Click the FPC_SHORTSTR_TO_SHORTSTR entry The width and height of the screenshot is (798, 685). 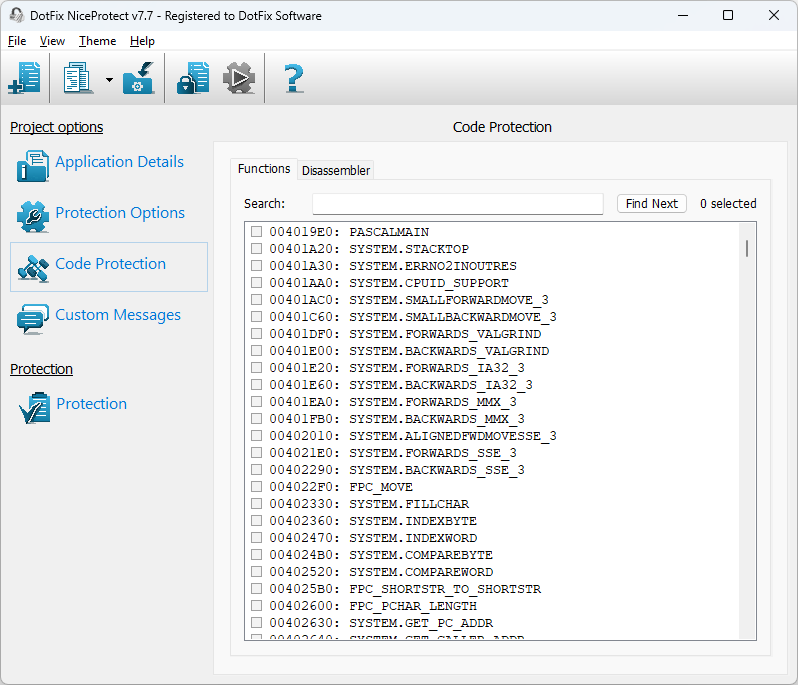pyautogui.click(x=445, y=589)
